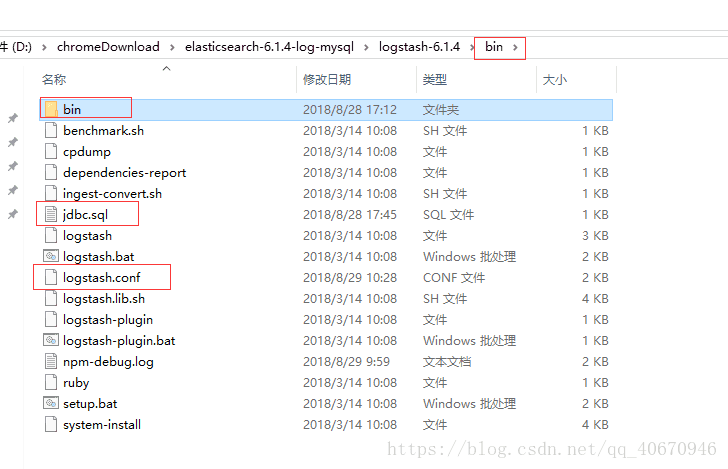The height and width of the screenshot is (469, 728).
Task: Click the logstash.lib.sh file icon
Action: (51, 298)
